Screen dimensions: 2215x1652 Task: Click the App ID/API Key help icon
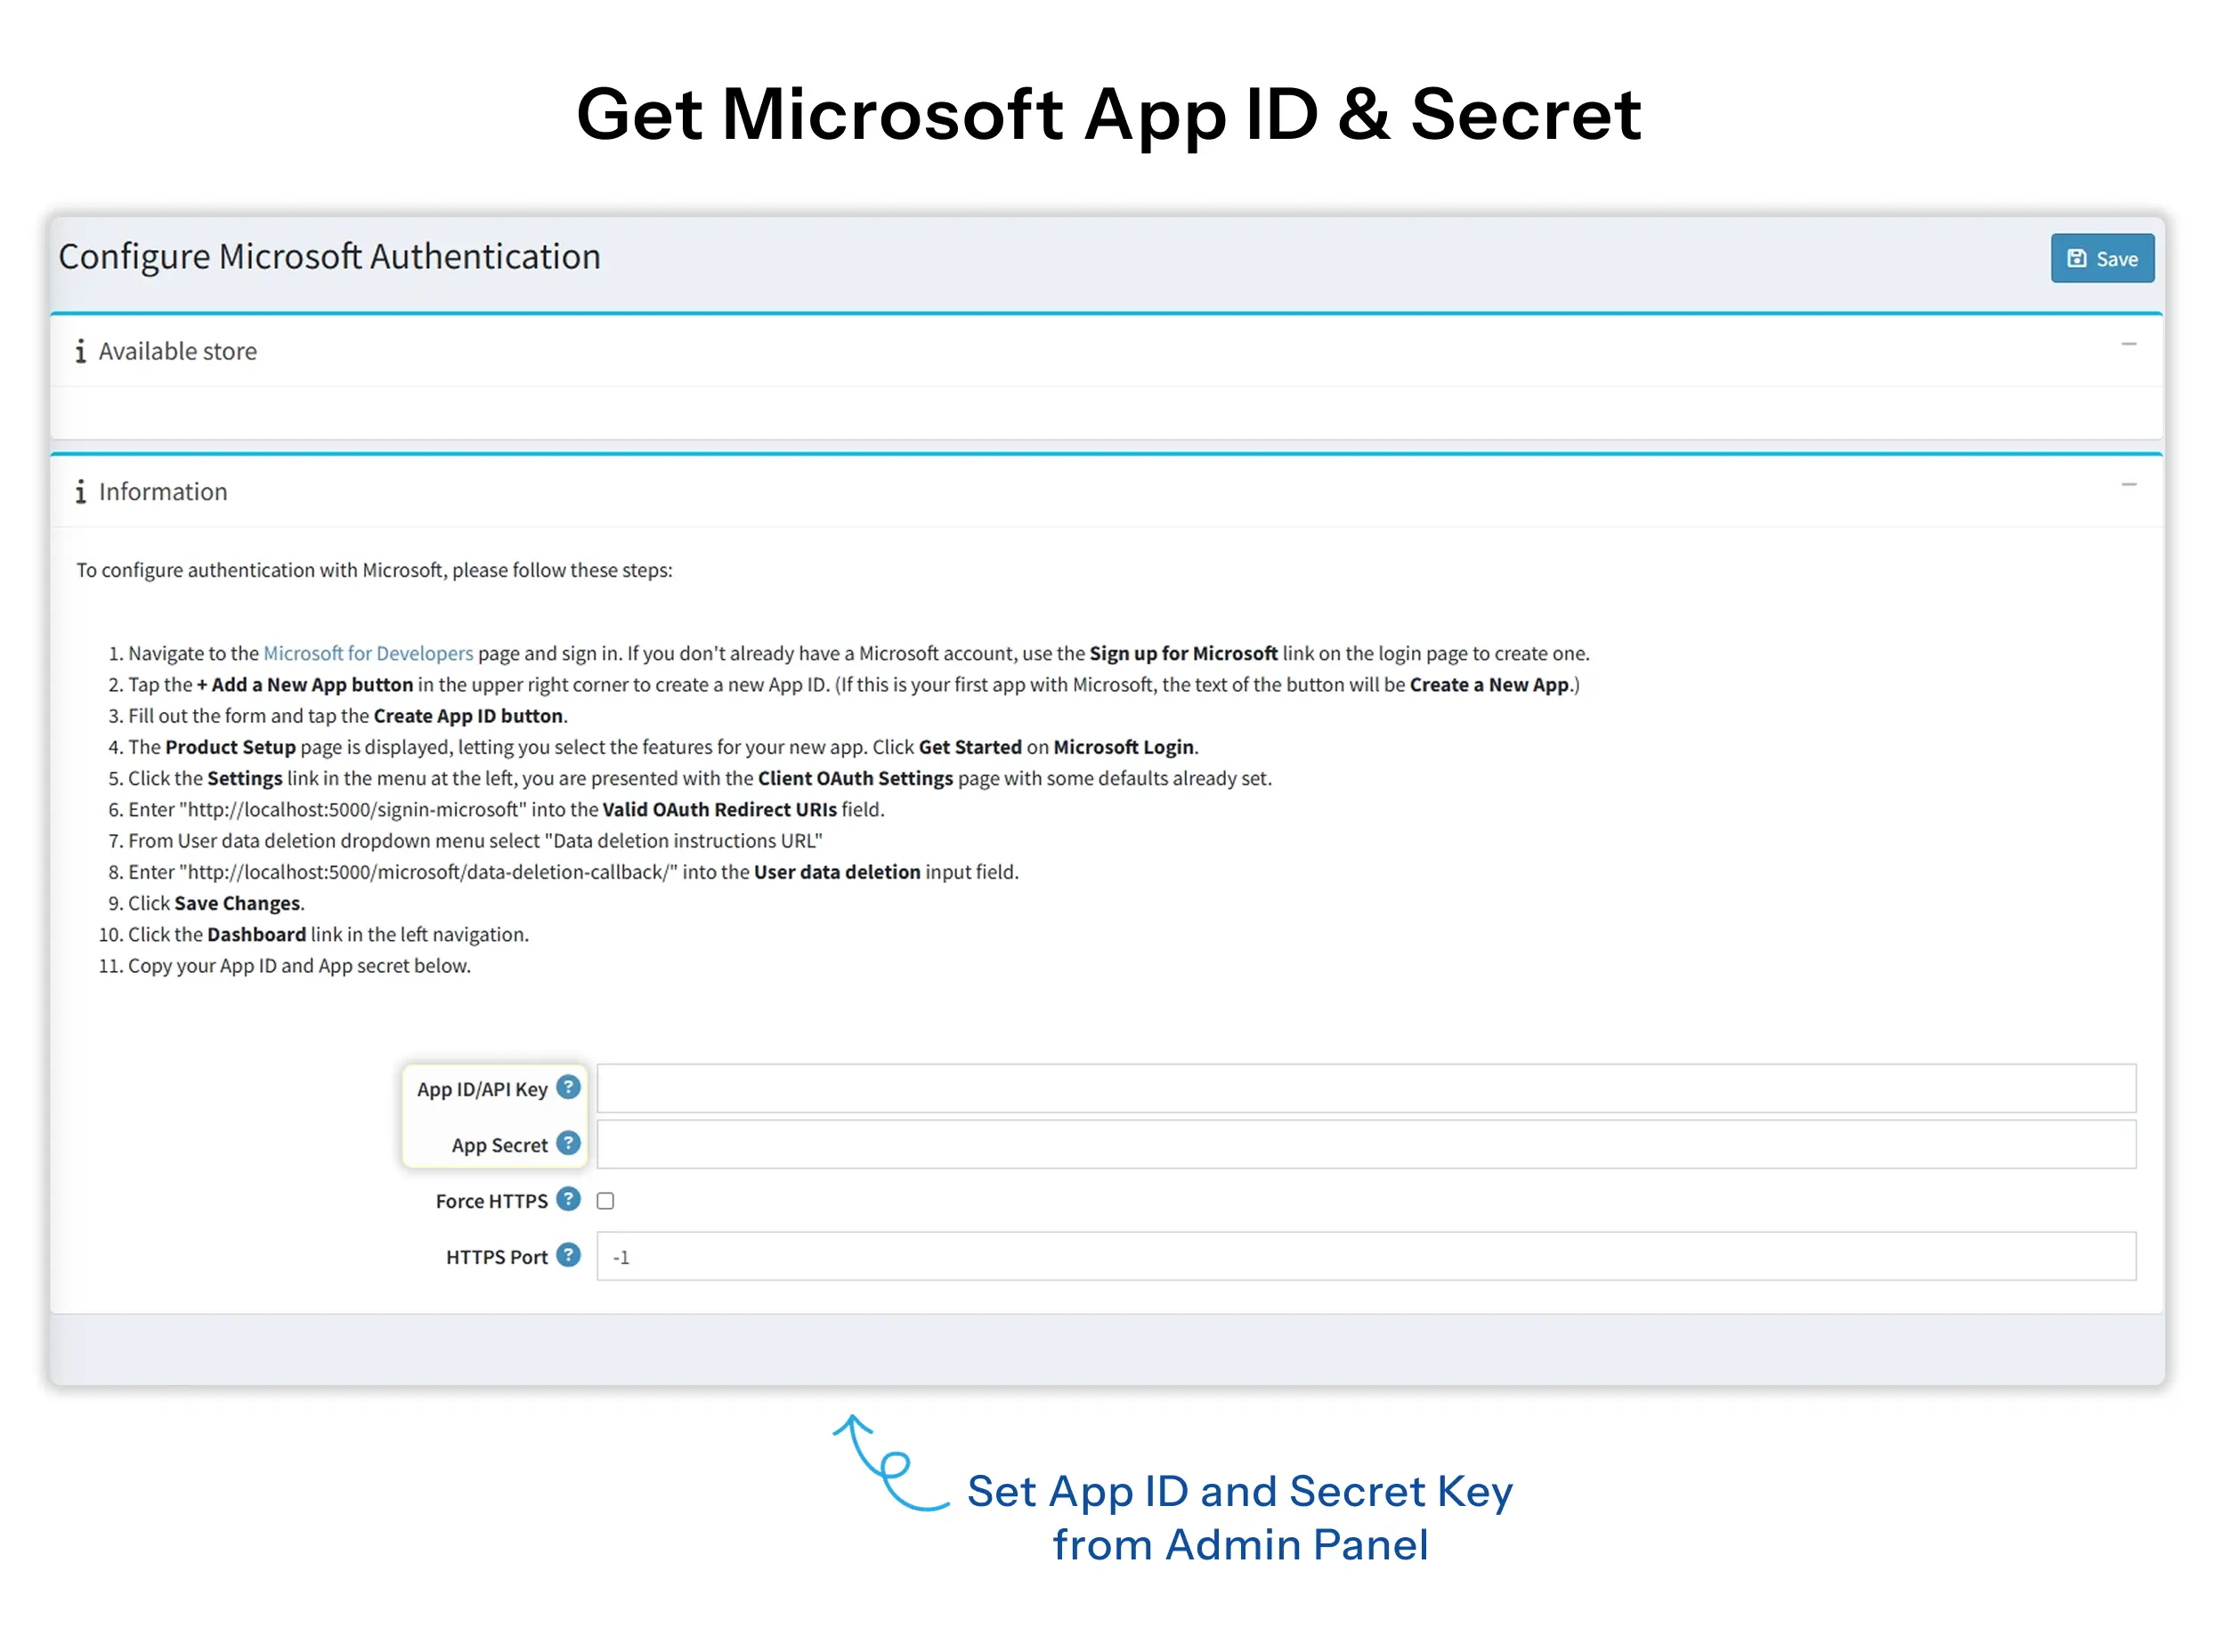pyautogui.click(x=568, y=1087)
